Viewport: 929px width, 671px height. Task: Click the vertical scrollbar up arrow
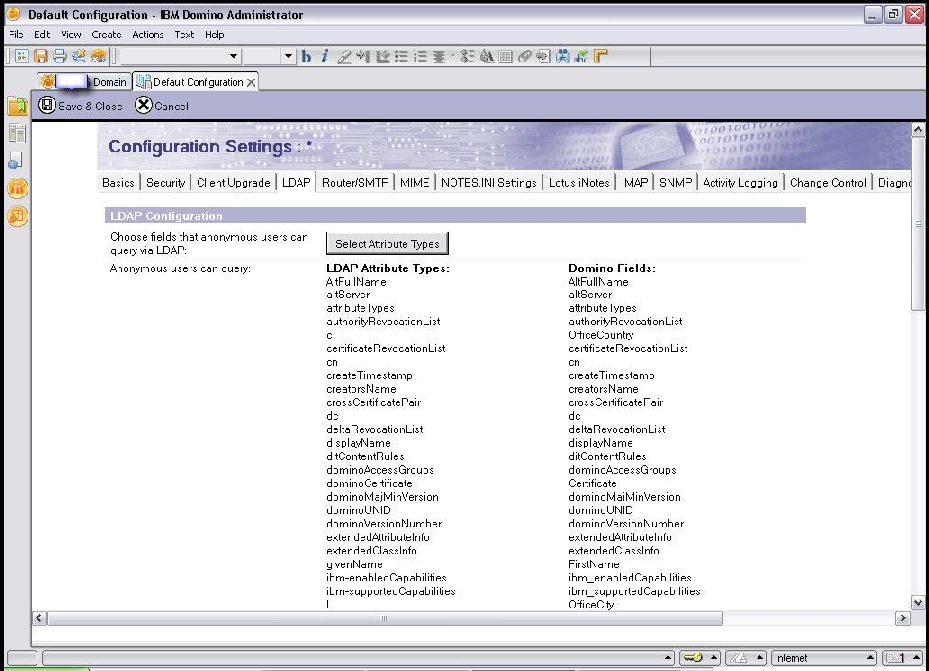coord(918,129)
